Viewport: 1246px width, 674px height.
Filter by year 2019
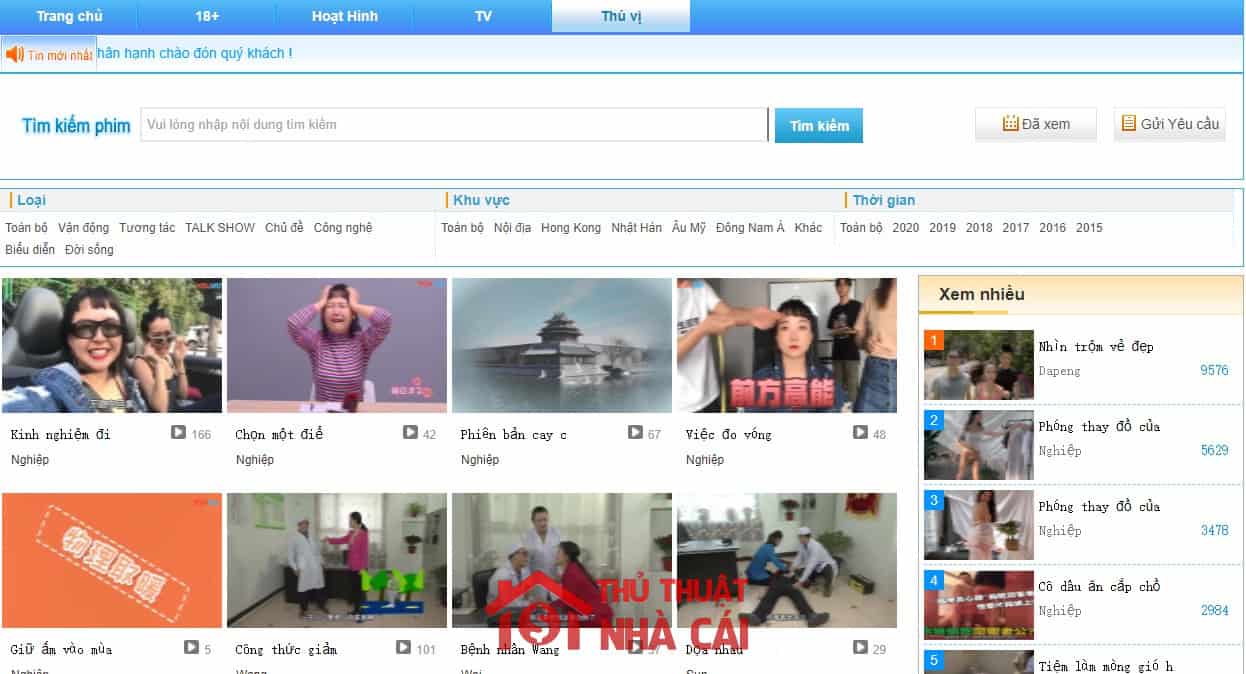point(942,228)
